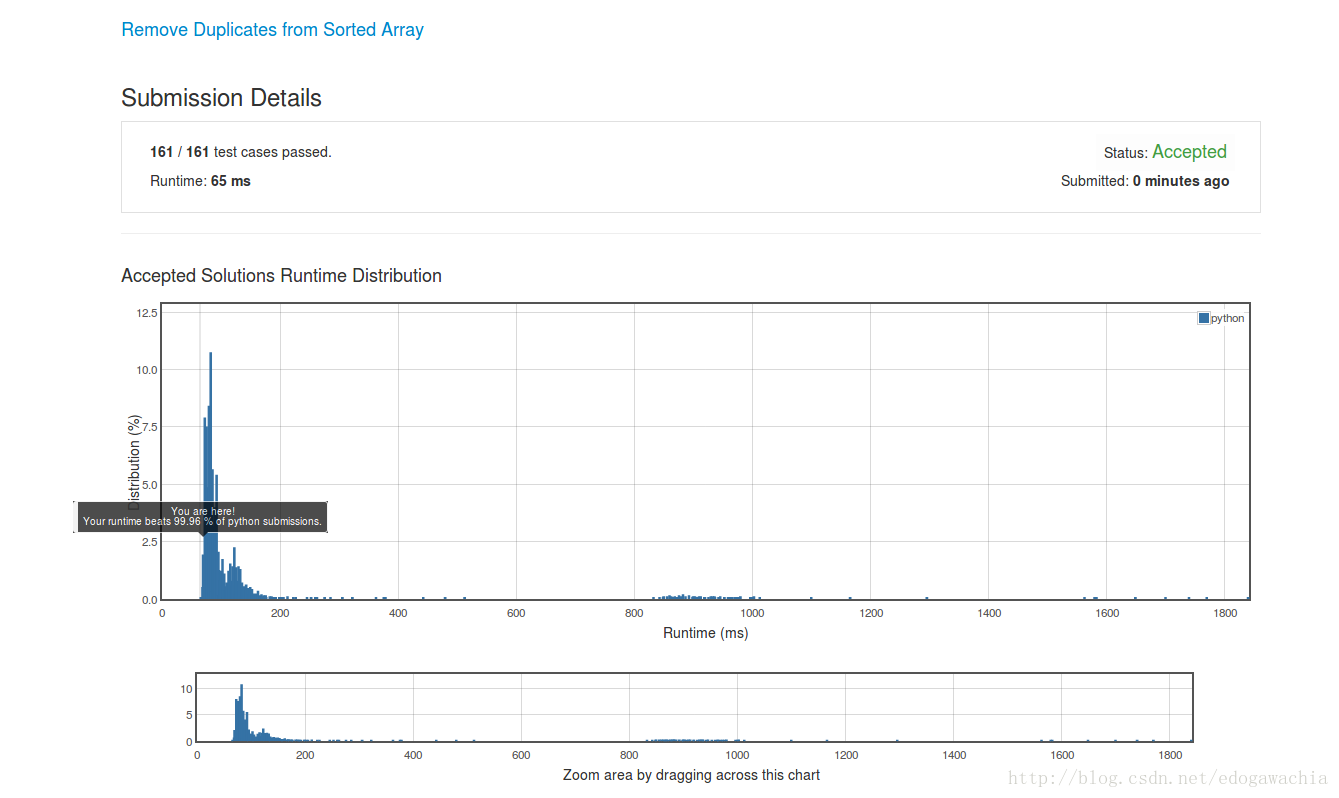Click the Submission Details heading

[221, 98]
